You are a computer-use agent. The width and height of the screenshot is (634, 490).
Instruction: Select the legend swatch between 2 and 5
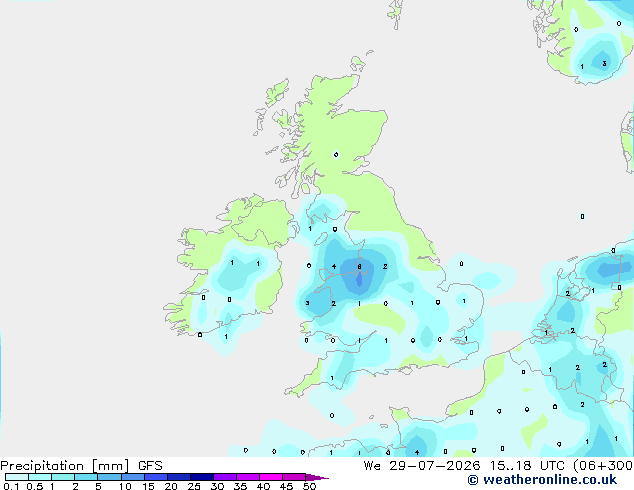[86, 477]
